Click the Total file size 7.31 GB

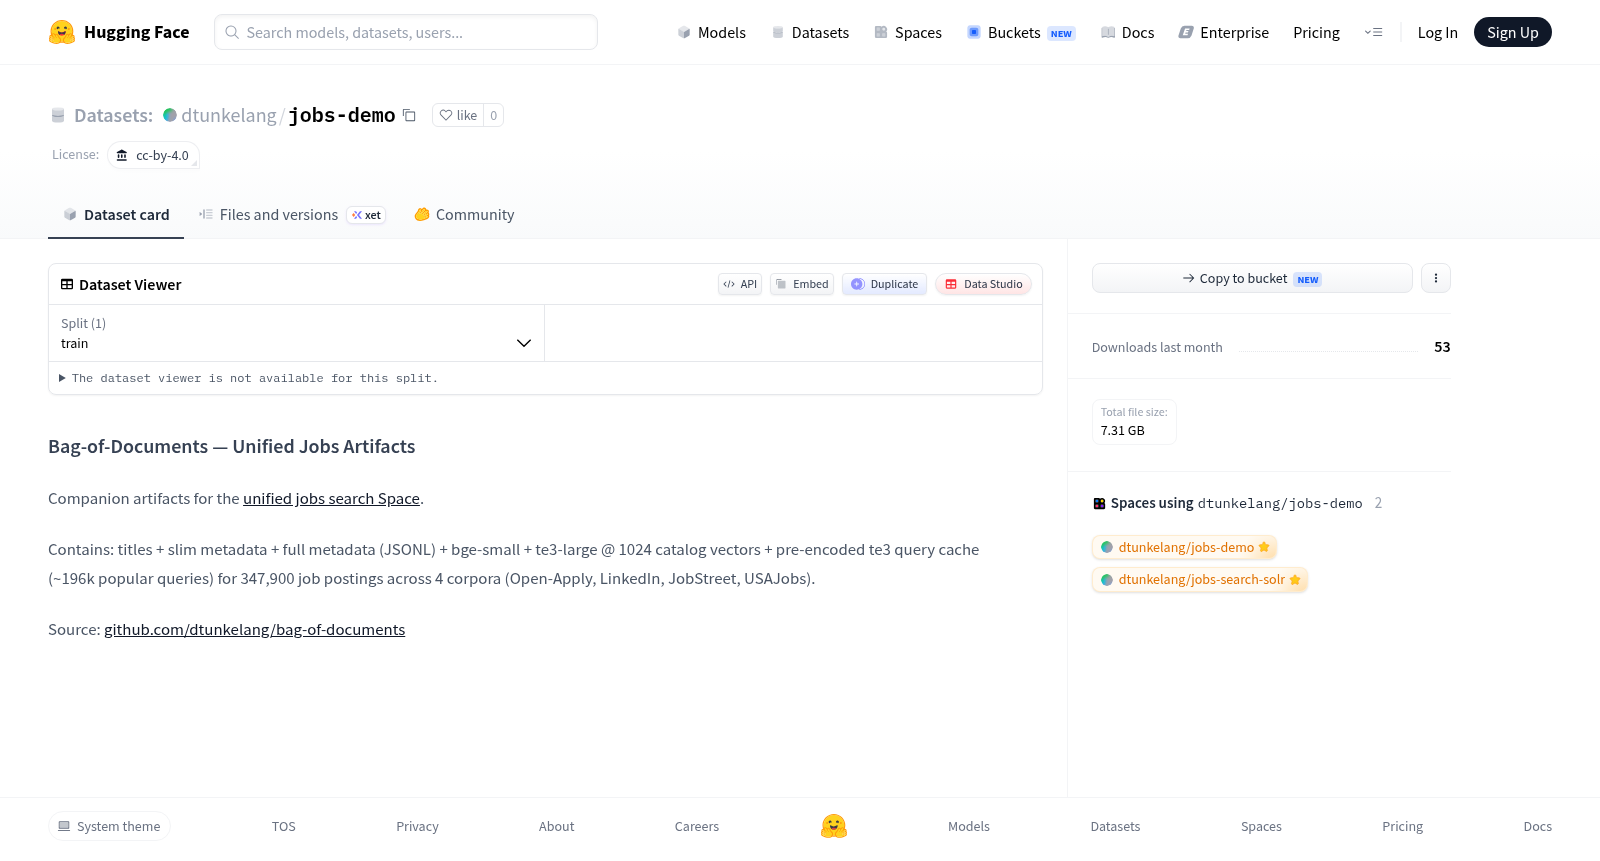(1134, 421)
